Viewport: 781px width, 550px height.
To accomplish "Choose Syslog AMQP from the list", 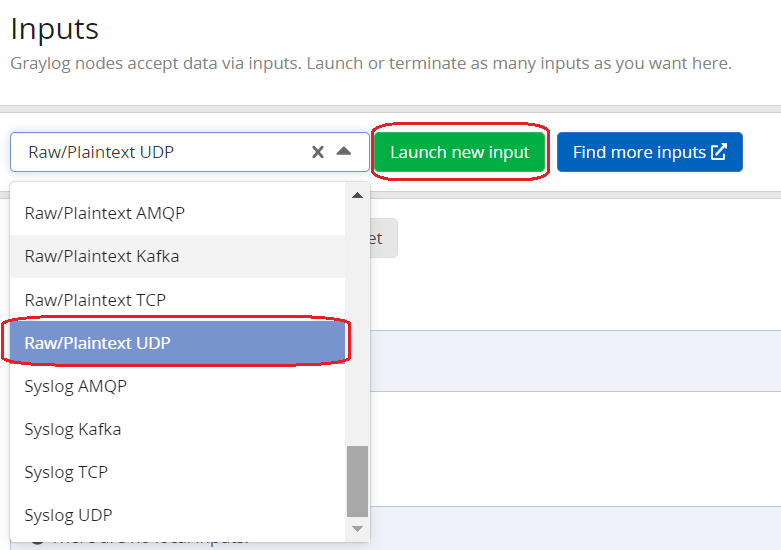I will click(x=177, y=386).
